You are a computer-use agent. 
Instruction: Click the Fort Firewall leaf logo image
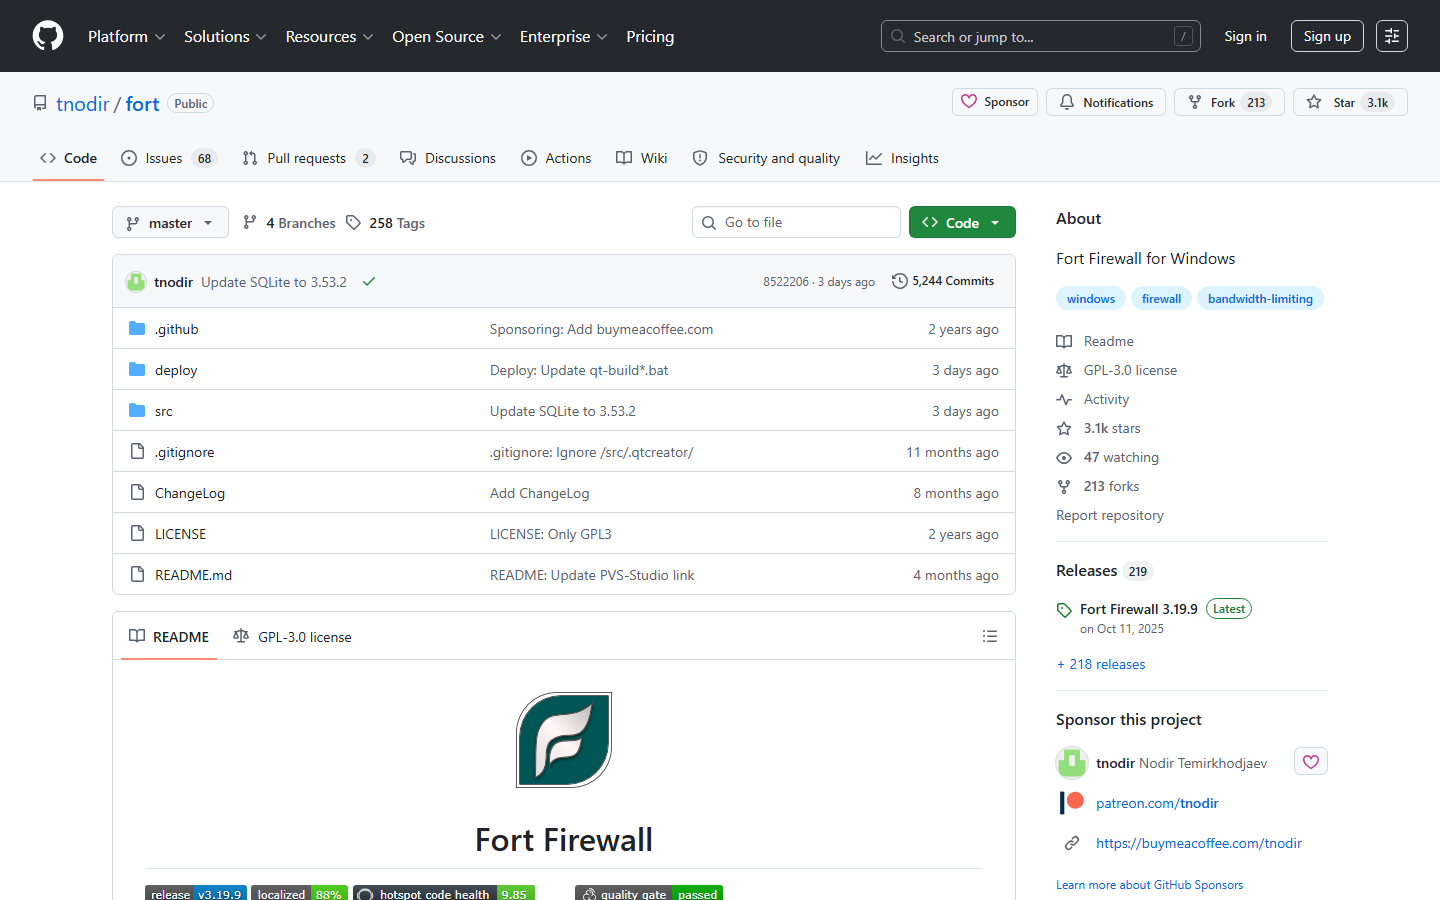click(x=564, y=740)
